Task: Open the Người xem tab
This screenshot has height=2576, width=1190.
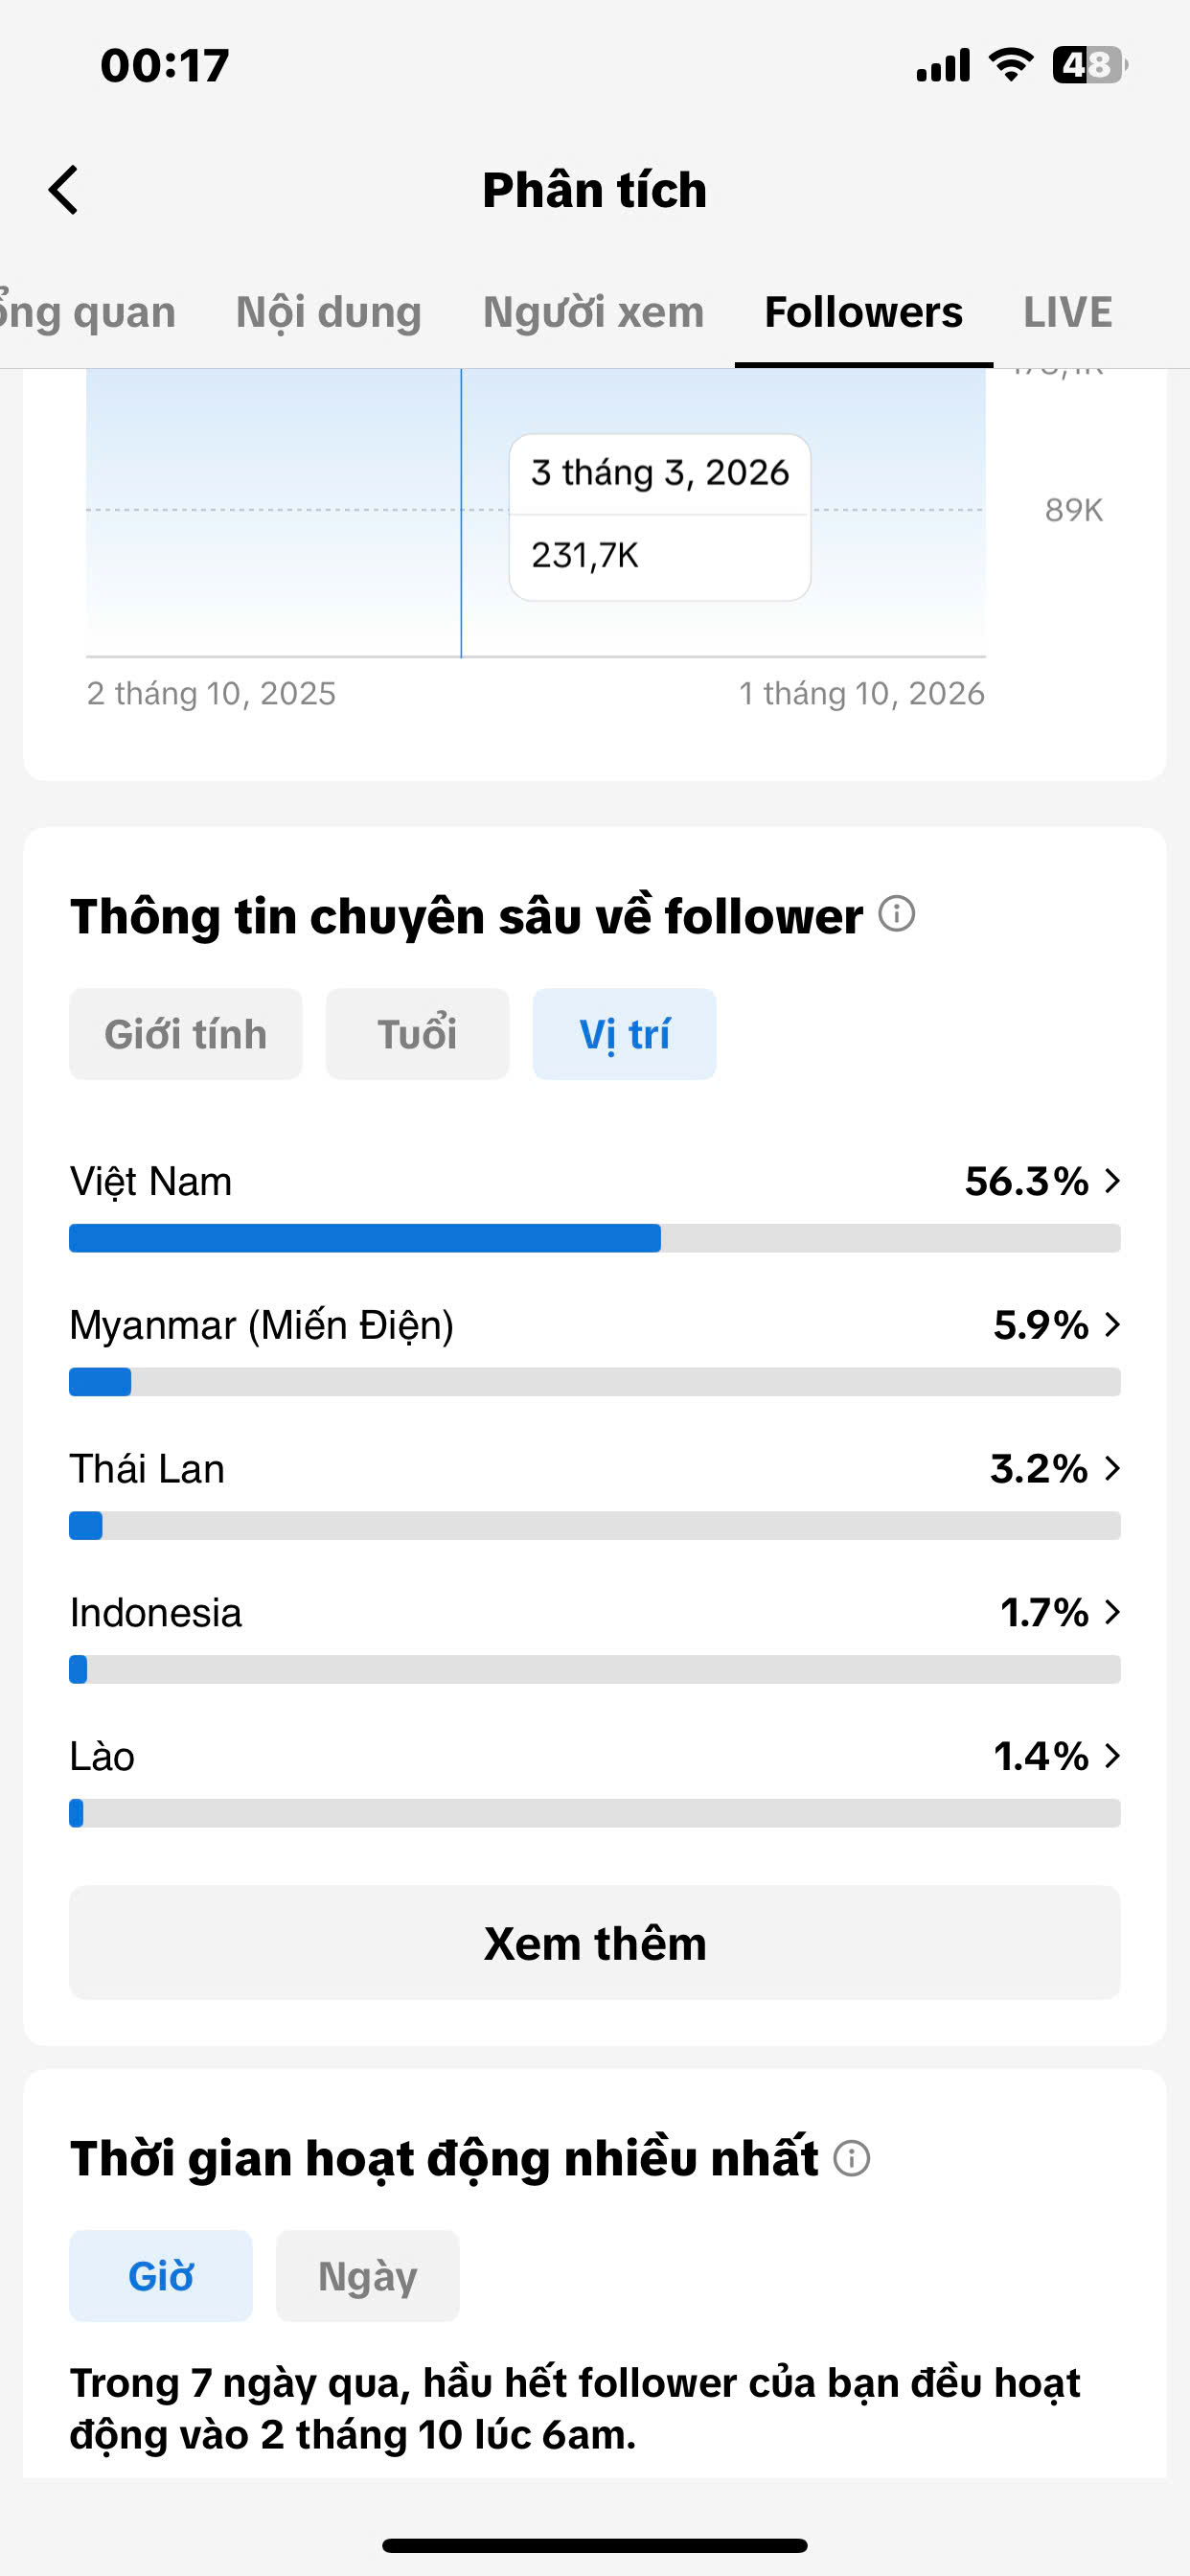Action: click(593, 312)
